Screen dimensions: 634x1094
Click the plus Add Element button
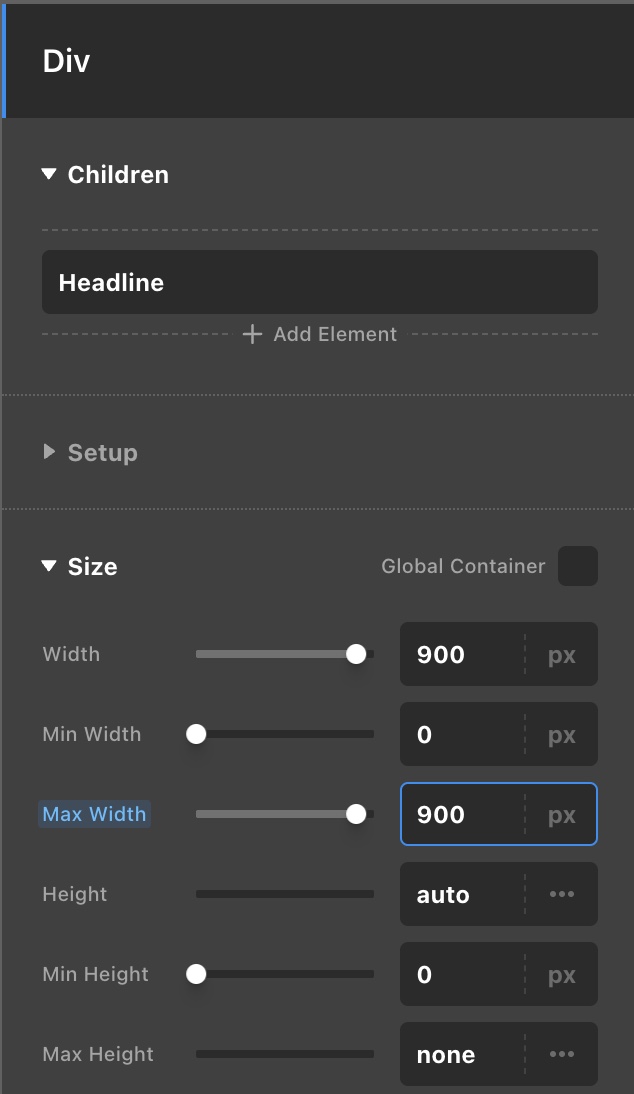[320, 335]
